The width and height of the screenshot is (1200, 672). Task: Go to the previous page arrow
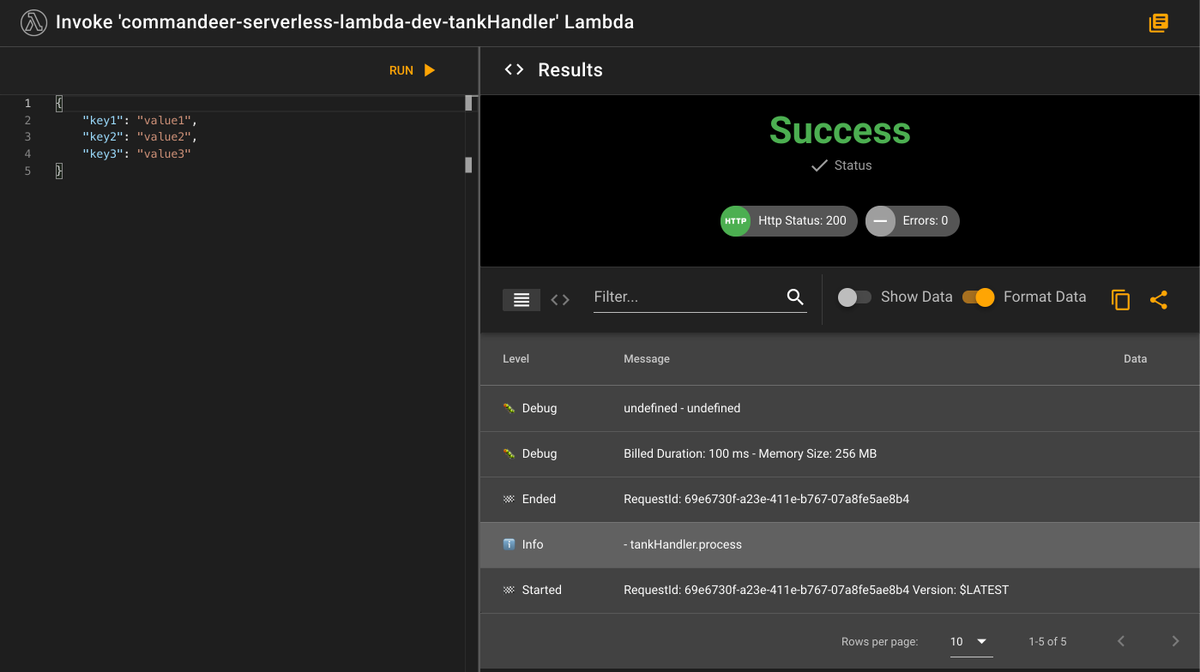pyautogui.click(x=1121, y=641)
